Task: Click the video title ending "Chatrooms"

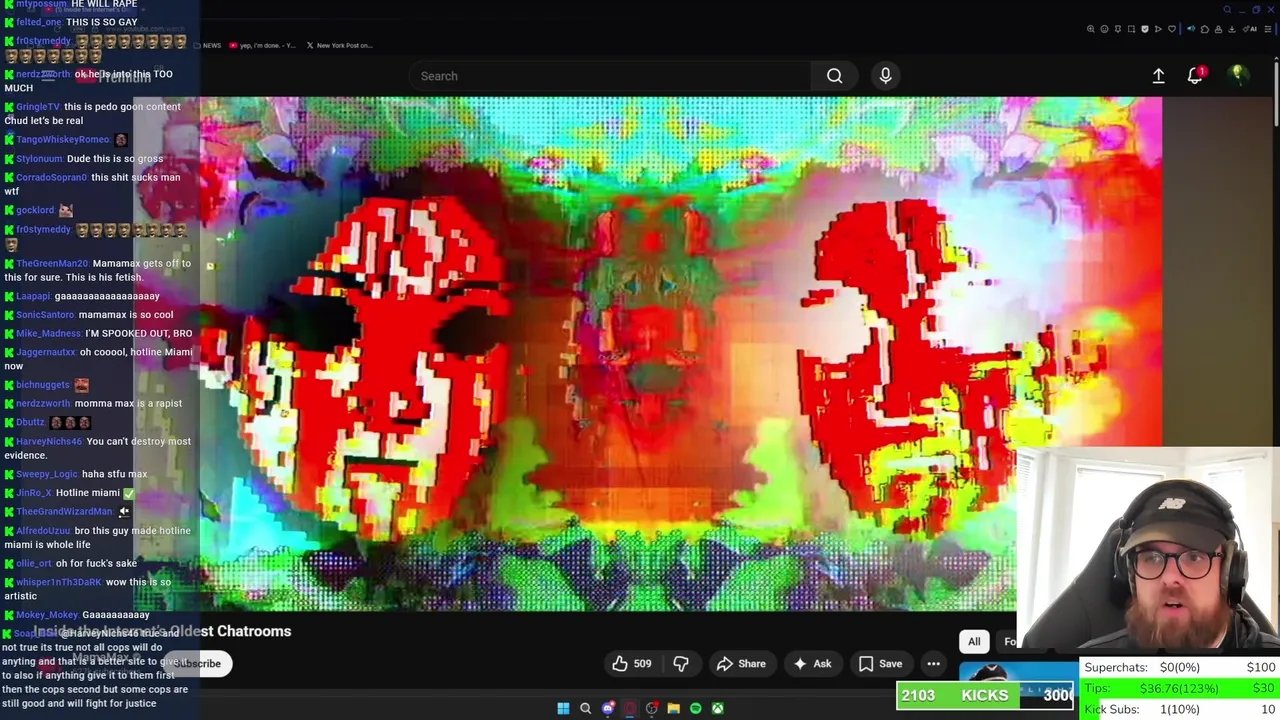Action: pyautogui.click(x=164, y=631)
